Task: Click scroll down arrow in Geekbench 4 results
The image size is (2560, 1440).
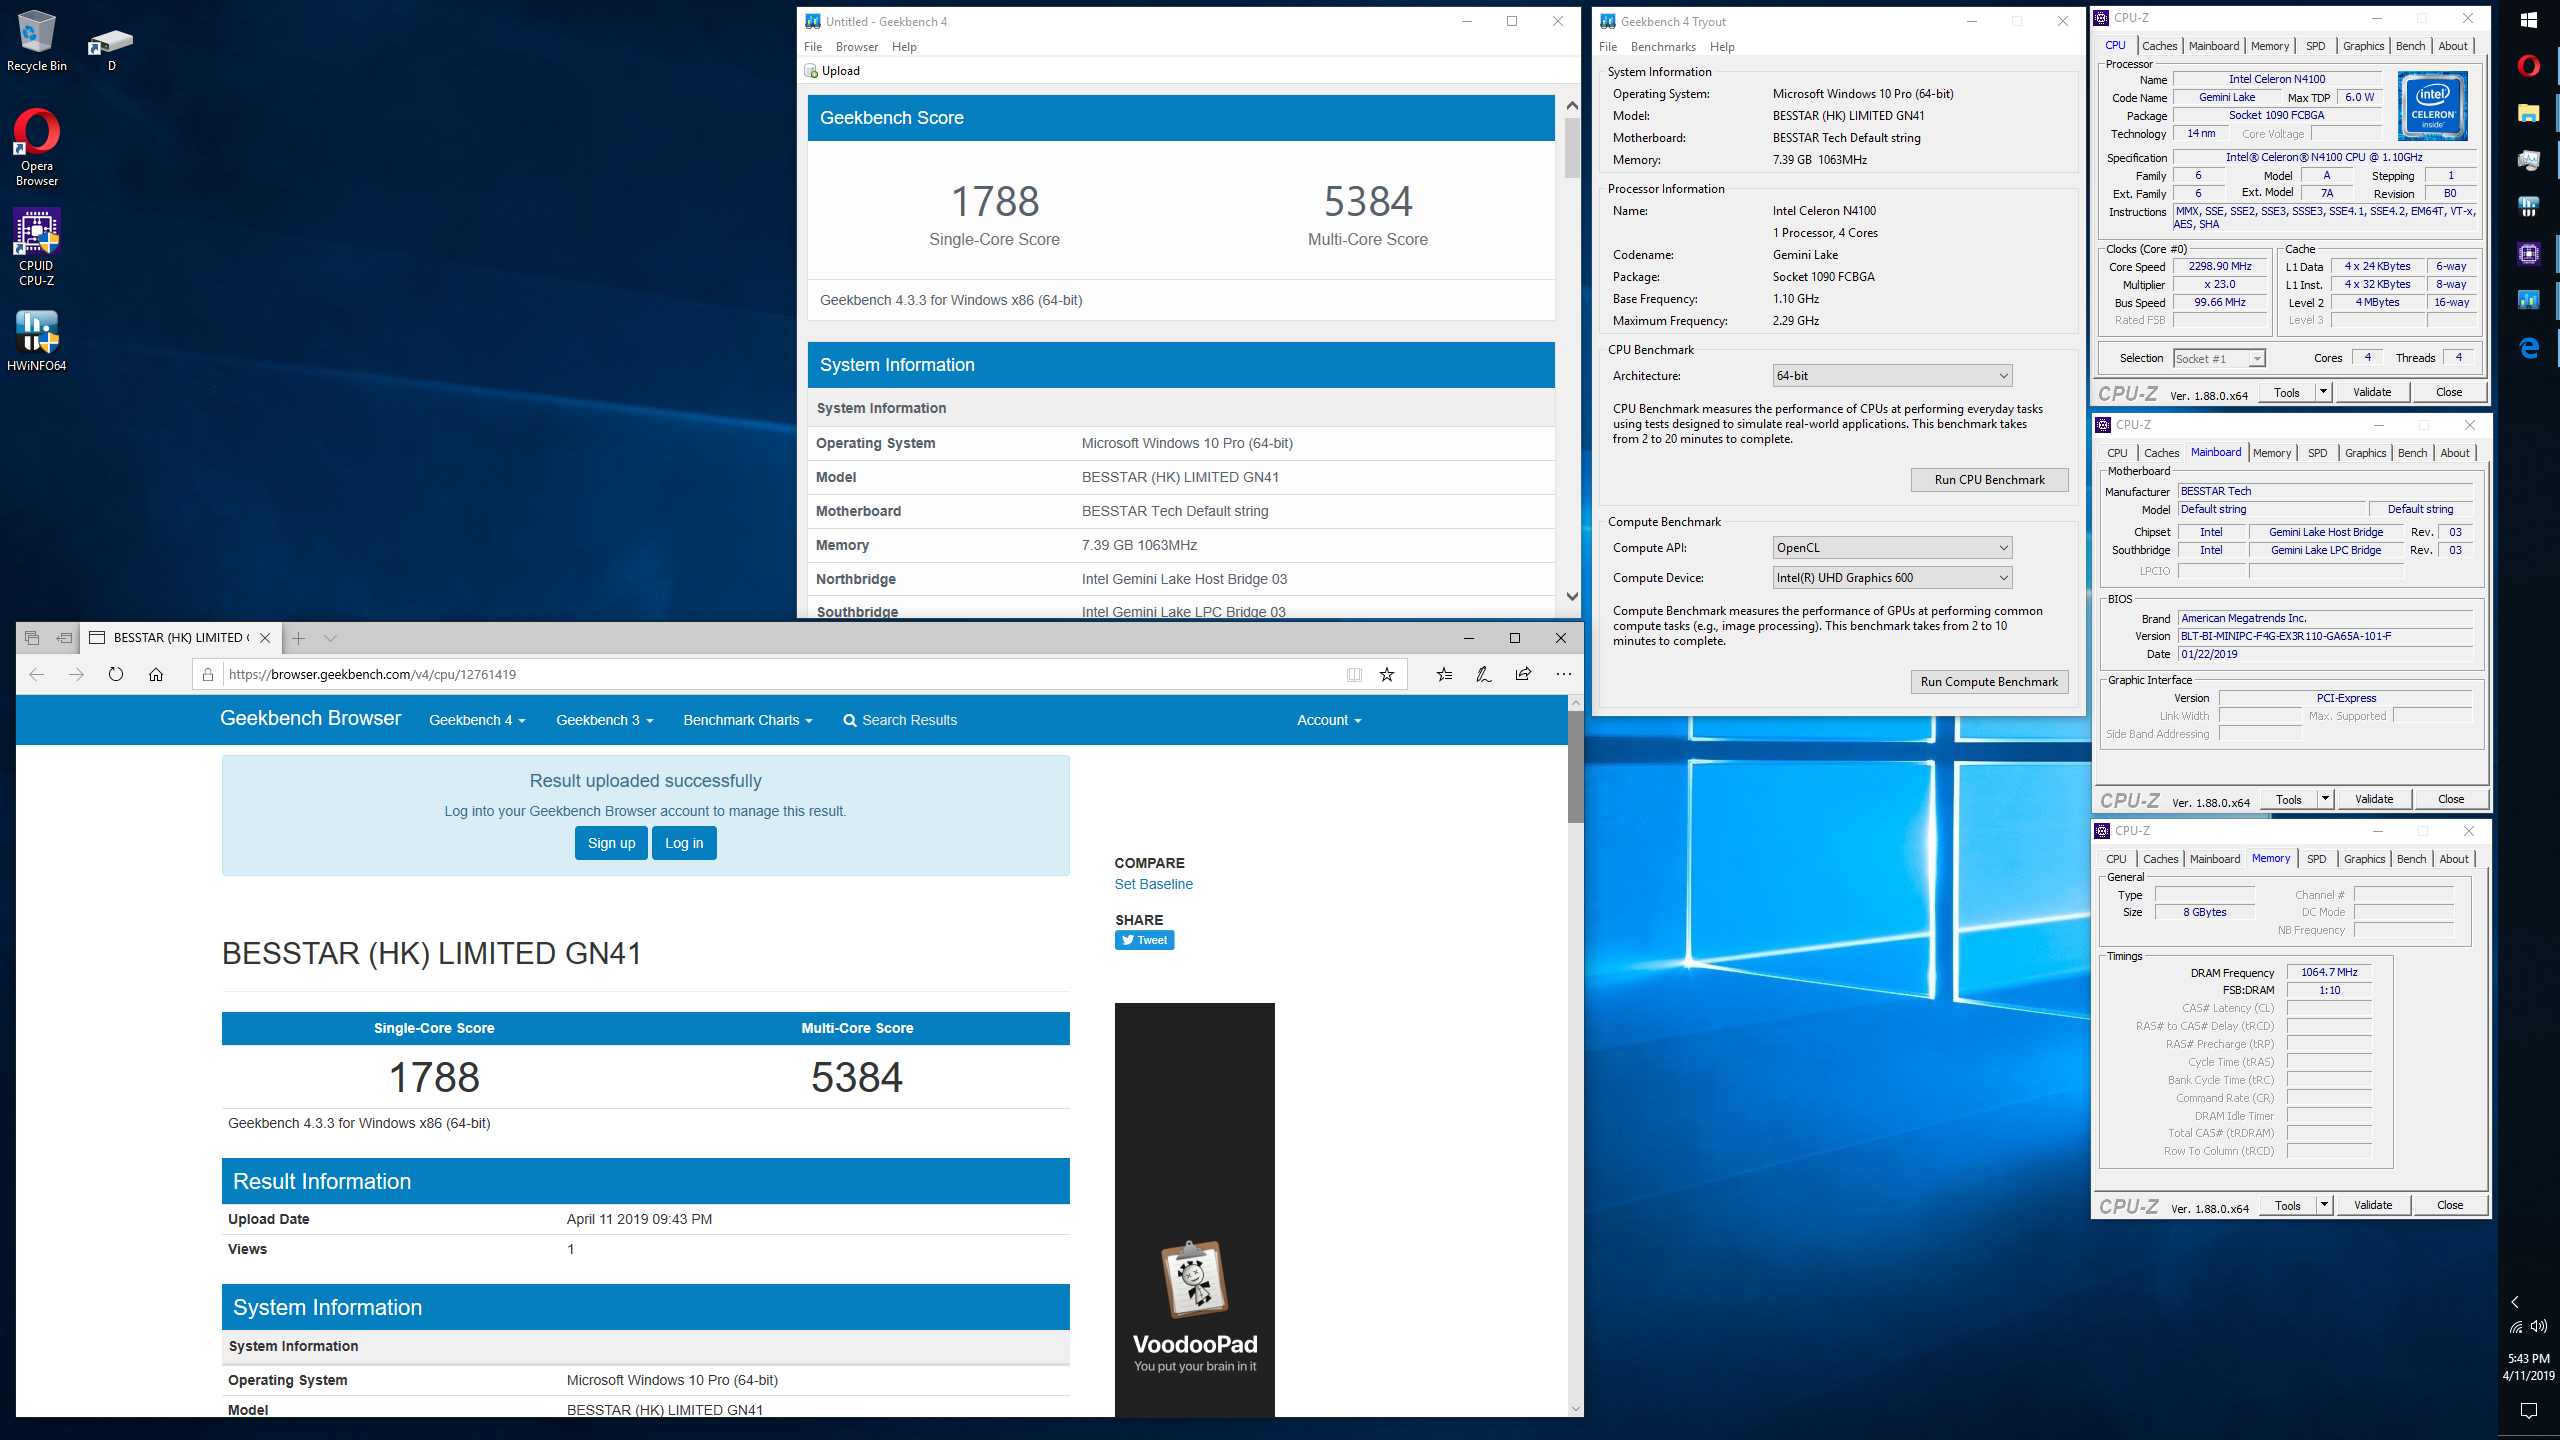Action: (1572, 596)
